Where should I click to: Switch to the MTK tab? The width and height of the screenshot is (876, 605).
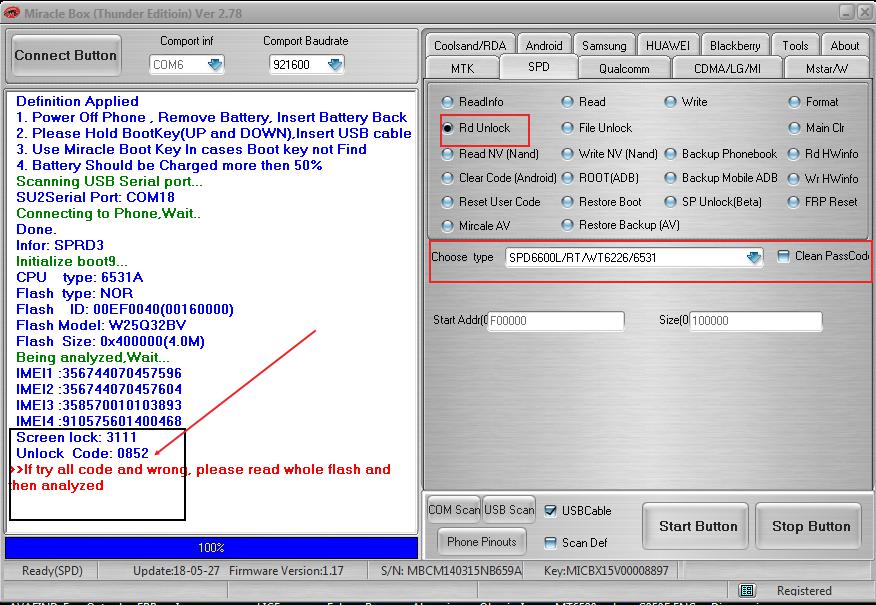tap(462, 68)
